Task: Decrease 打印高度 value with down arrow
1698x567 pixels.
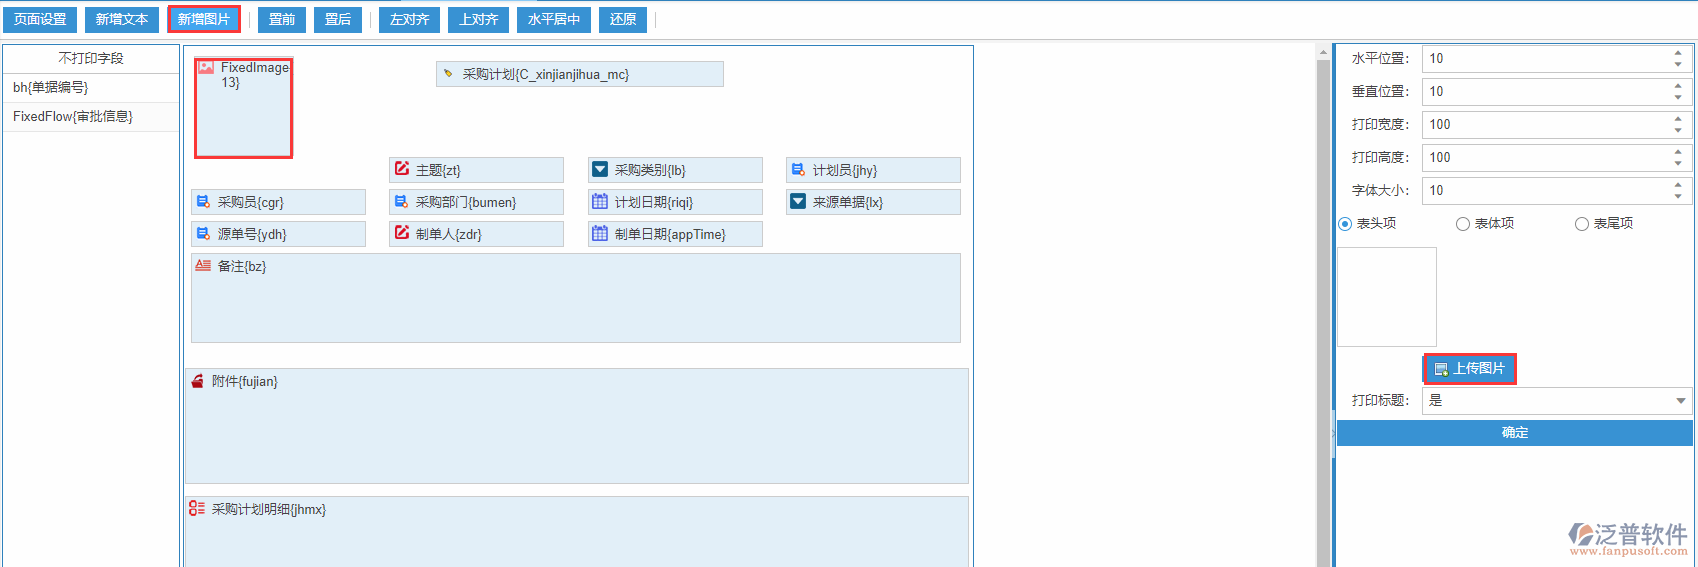Action: [x=1678, y=164]
